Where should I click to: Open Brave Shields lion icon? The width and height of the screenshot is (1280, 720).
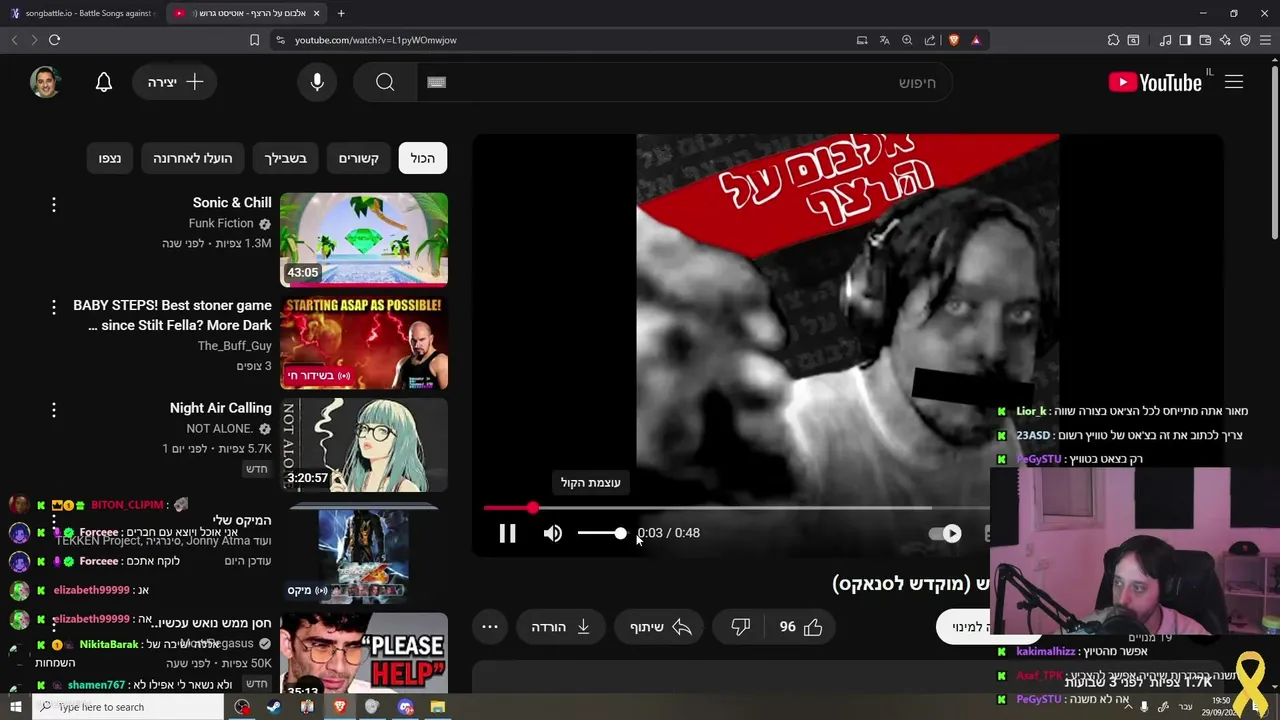[953, 40]
